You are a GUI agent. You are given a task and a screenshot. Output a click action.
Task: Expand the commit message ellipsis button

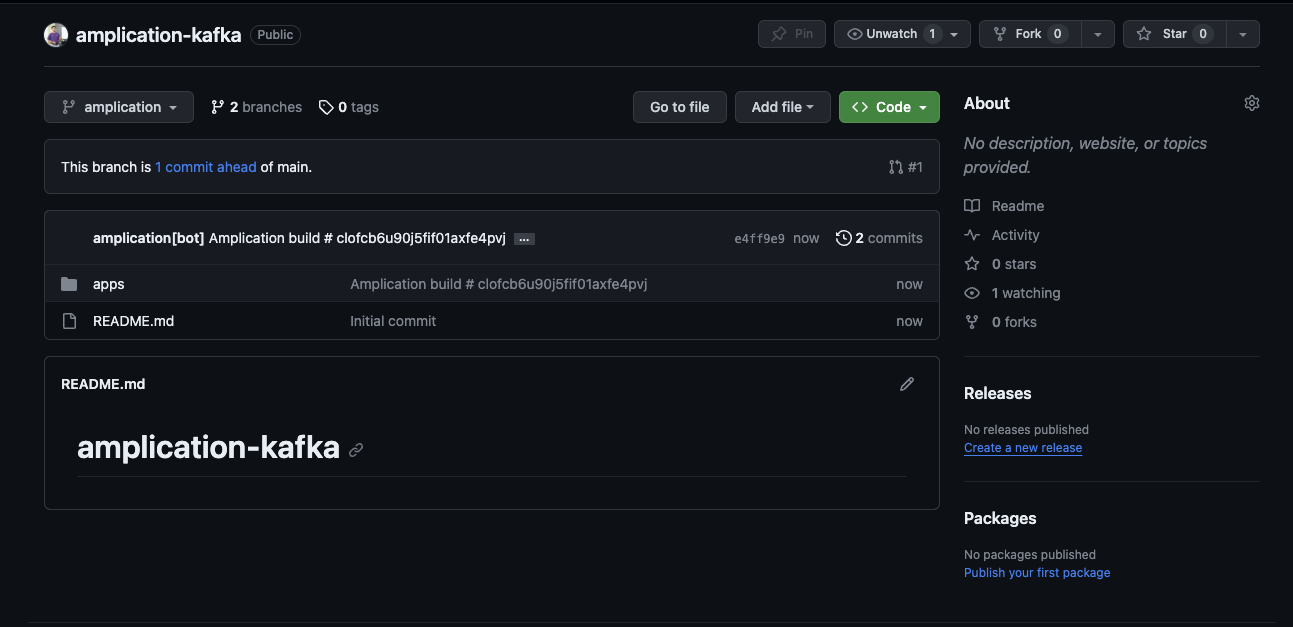(524, 239)
